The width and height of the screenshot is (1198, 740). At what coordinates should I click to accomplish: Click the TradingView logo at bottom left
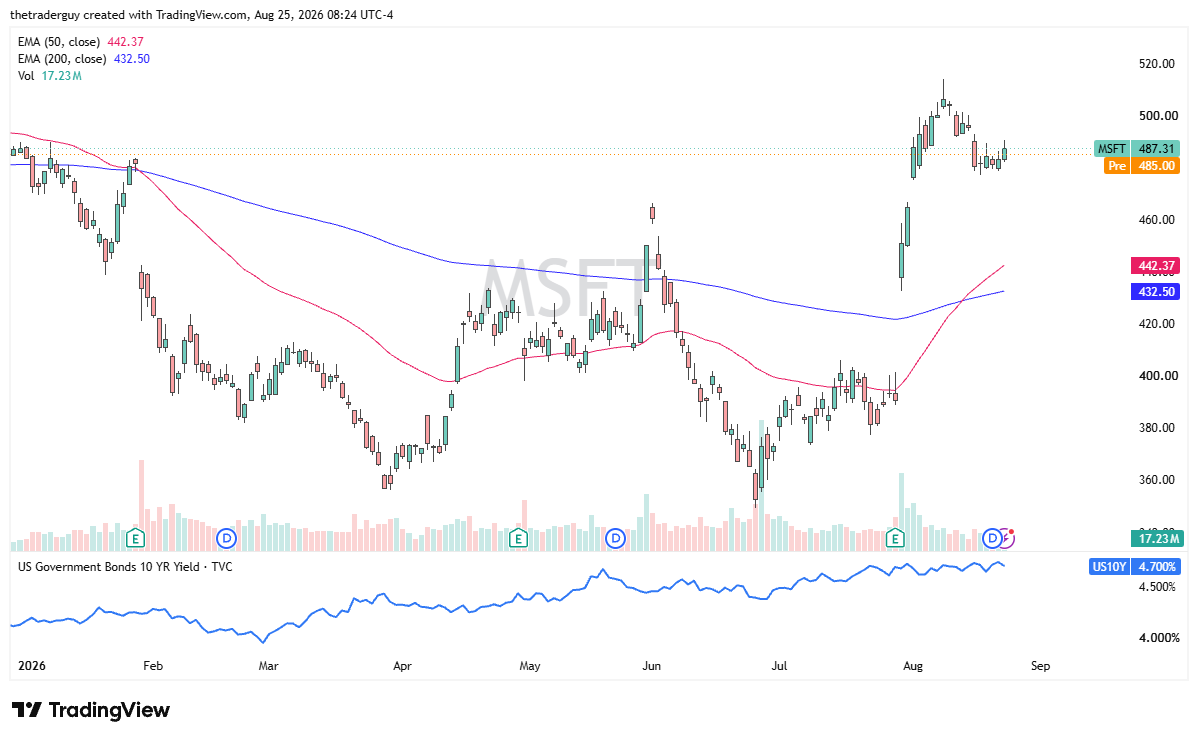(91, 710)
